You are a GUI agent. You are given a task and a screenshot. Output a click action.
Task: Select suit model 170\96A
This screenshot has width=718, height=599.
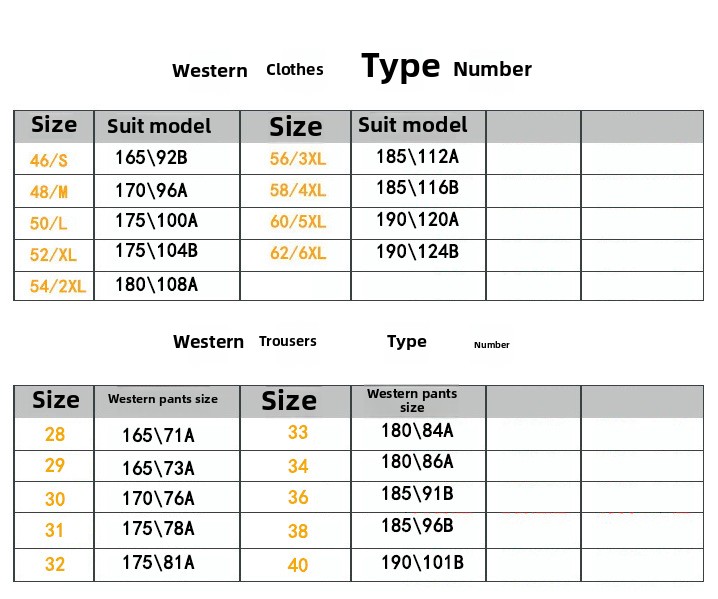coord(151,191)
